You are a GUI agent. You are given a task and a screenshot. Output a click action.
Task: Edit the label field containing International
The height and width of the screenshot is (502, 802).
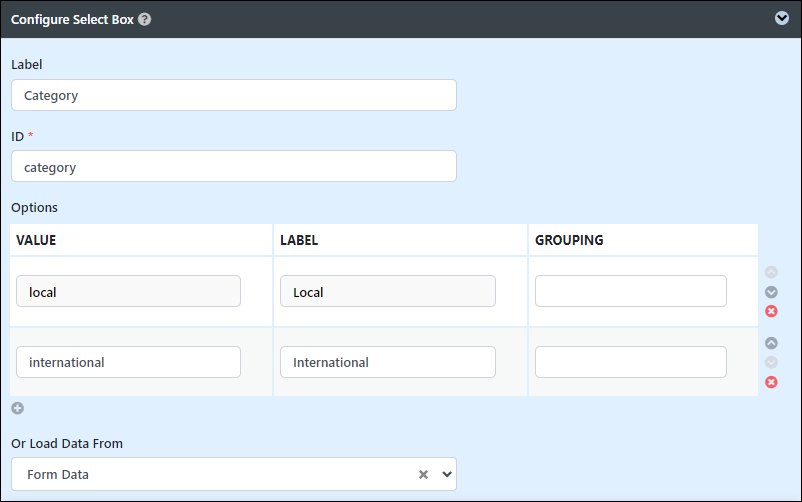tap(388, 362)
